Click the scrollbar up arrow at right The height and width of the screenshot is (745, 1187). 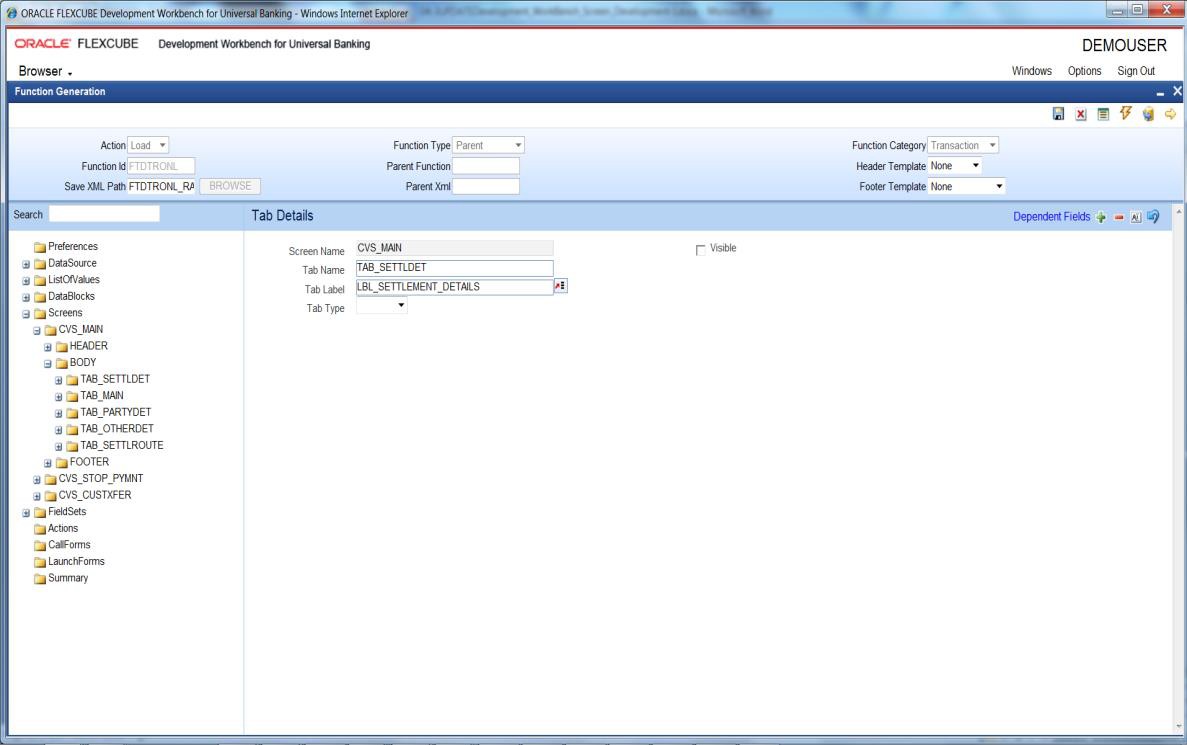[x=1179, y=210]
